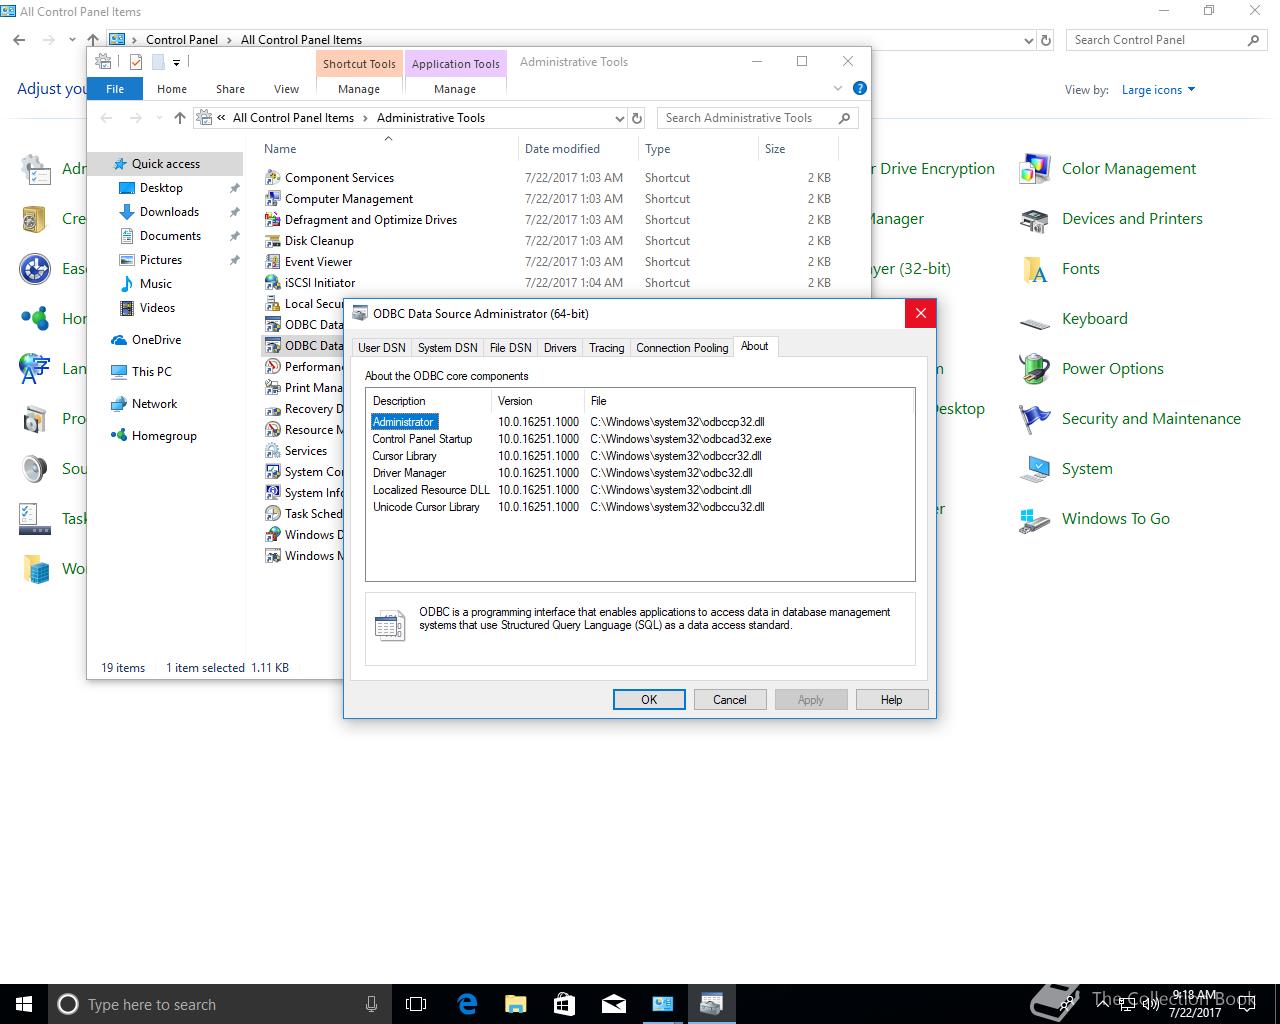Select Control Panel Startup row

point(640,439)
